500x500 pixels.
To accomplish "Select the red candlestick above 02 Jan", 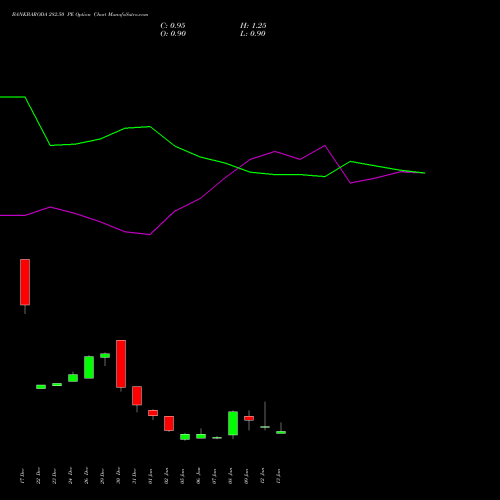I will (169, 423).
